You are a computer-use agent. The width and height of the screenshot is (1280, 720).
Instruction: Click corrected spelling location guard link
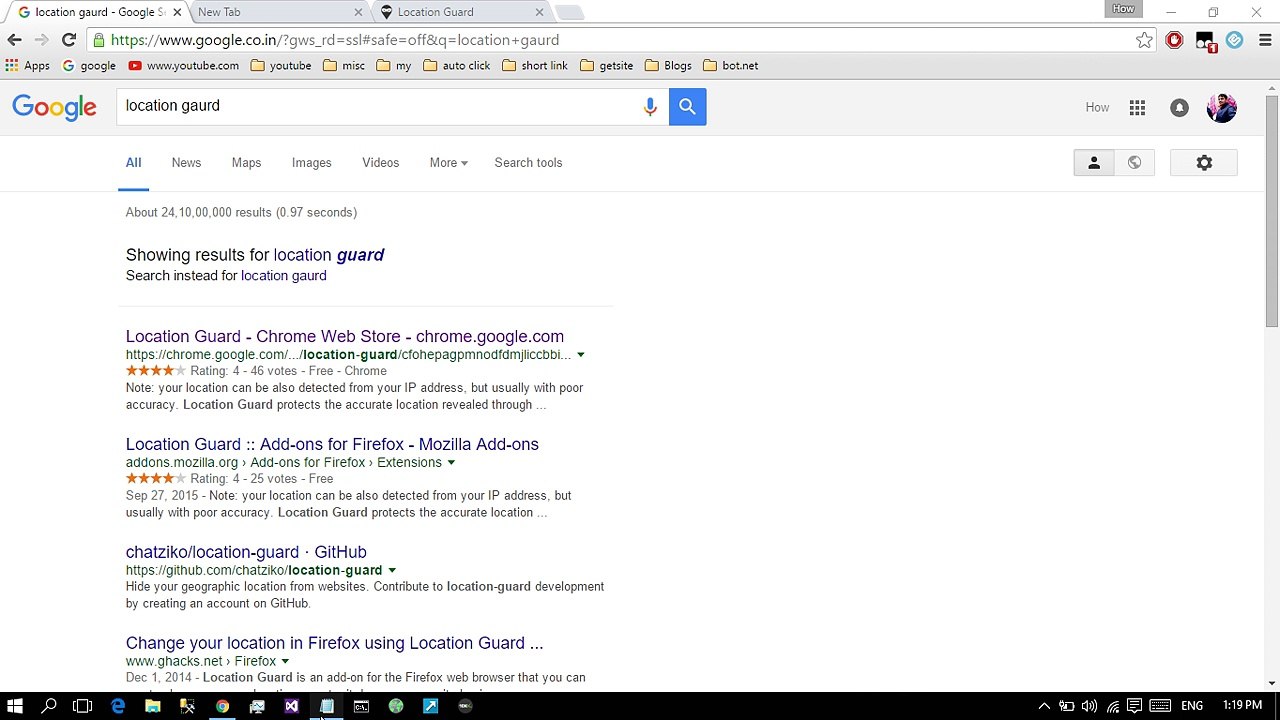329,255
